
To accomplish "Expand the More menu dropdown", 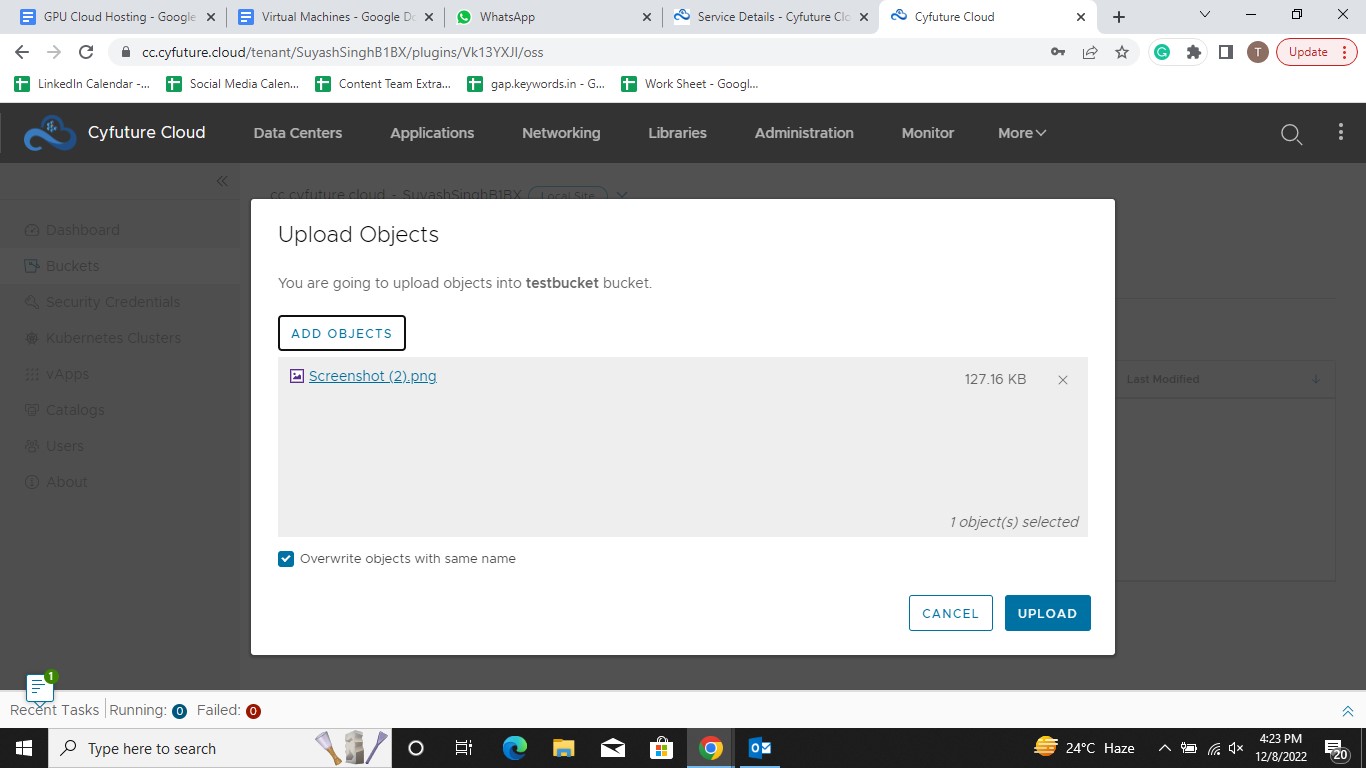I will pyautogui.click(x=1021, y=133).
